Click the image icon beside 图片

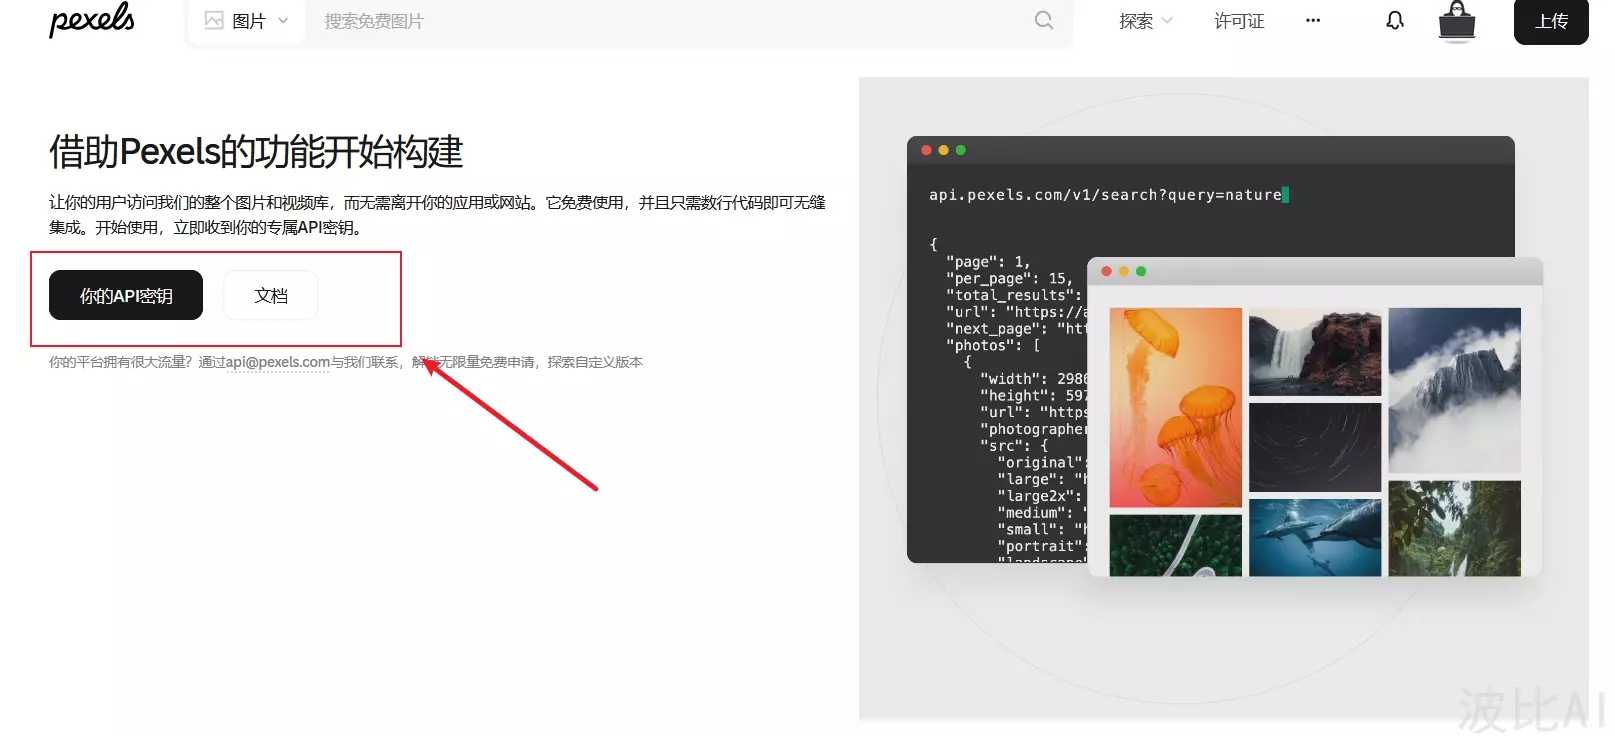coord(214,20)
